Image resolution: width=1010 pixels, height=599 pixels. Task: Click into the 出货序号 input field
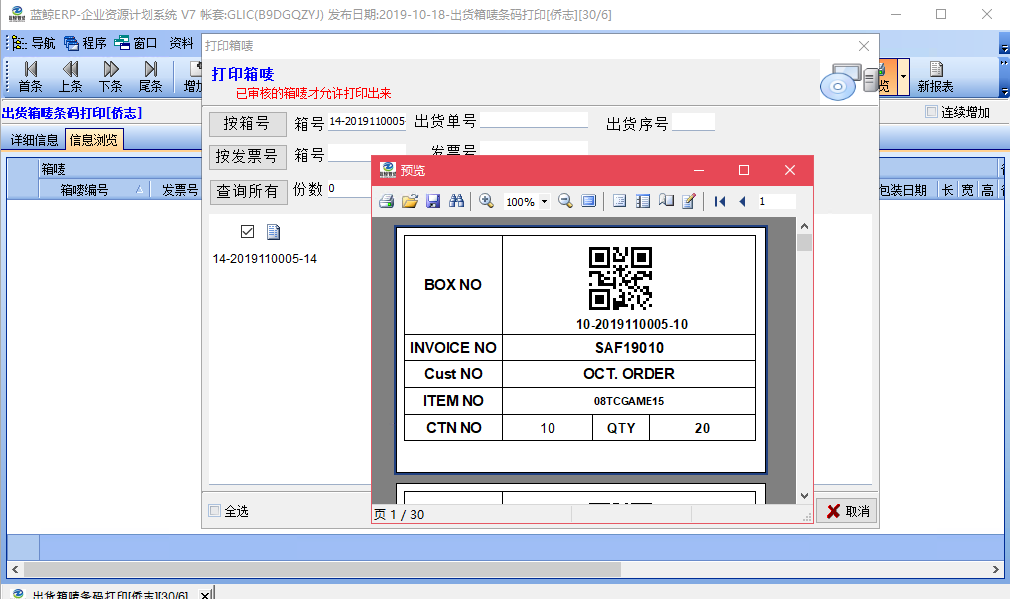[x=693, y=122]
